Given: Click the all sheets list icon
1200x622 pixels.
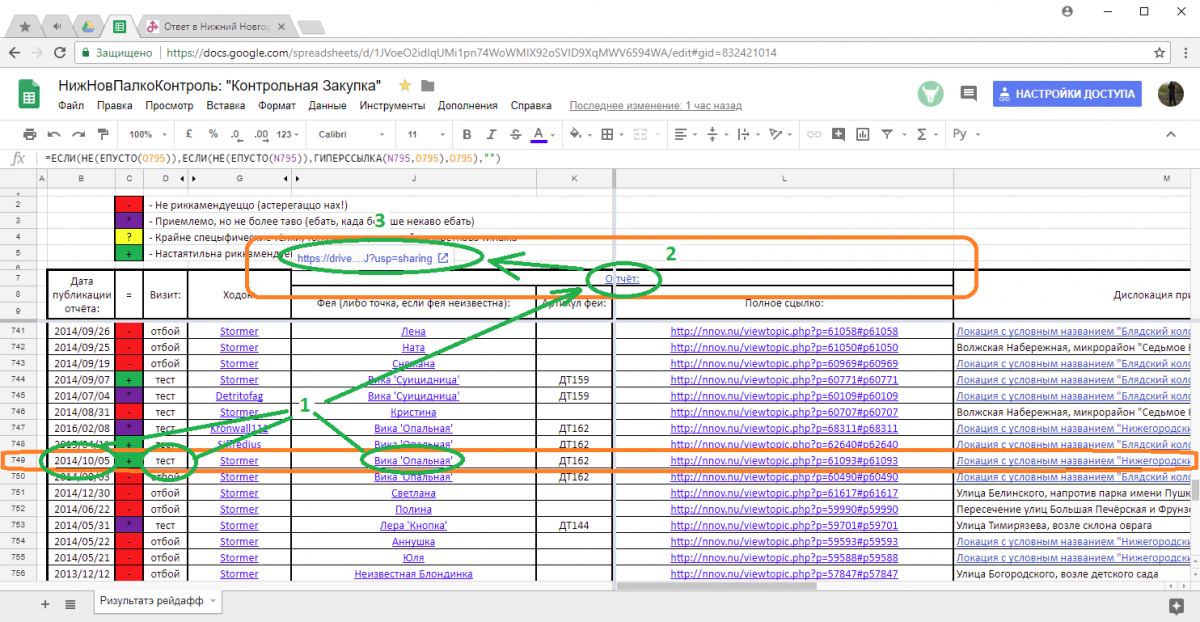Looking at the screenshot, I should click(70, 604).
